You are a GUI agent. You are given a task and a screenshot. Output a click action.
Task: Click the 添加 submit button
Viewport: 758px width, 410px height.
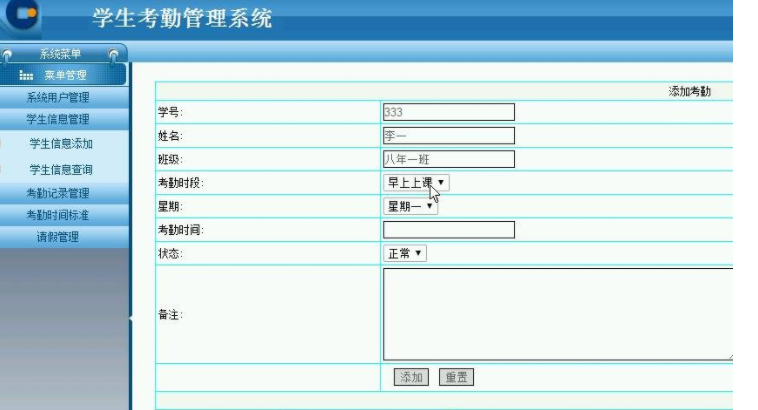pyautogui.click(x=411, y=377)
